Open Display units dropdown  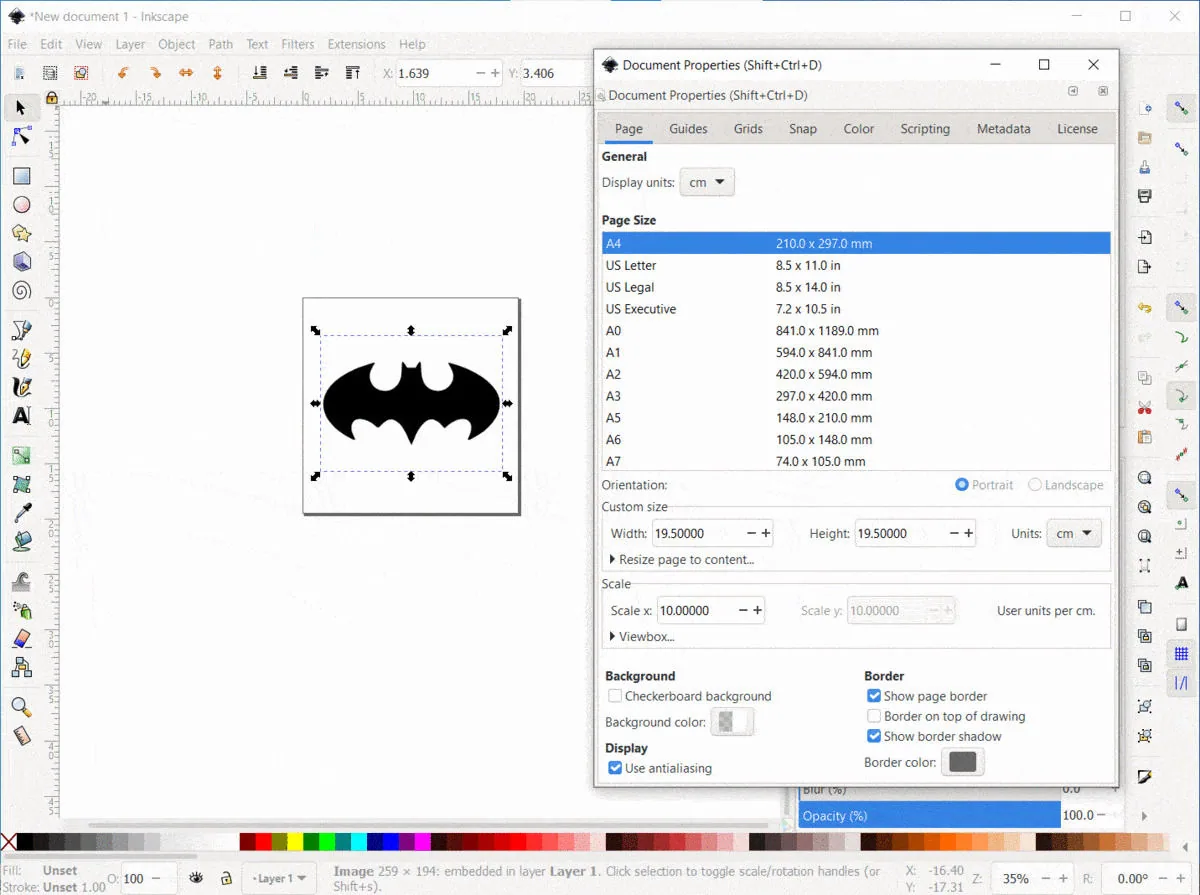707,183
